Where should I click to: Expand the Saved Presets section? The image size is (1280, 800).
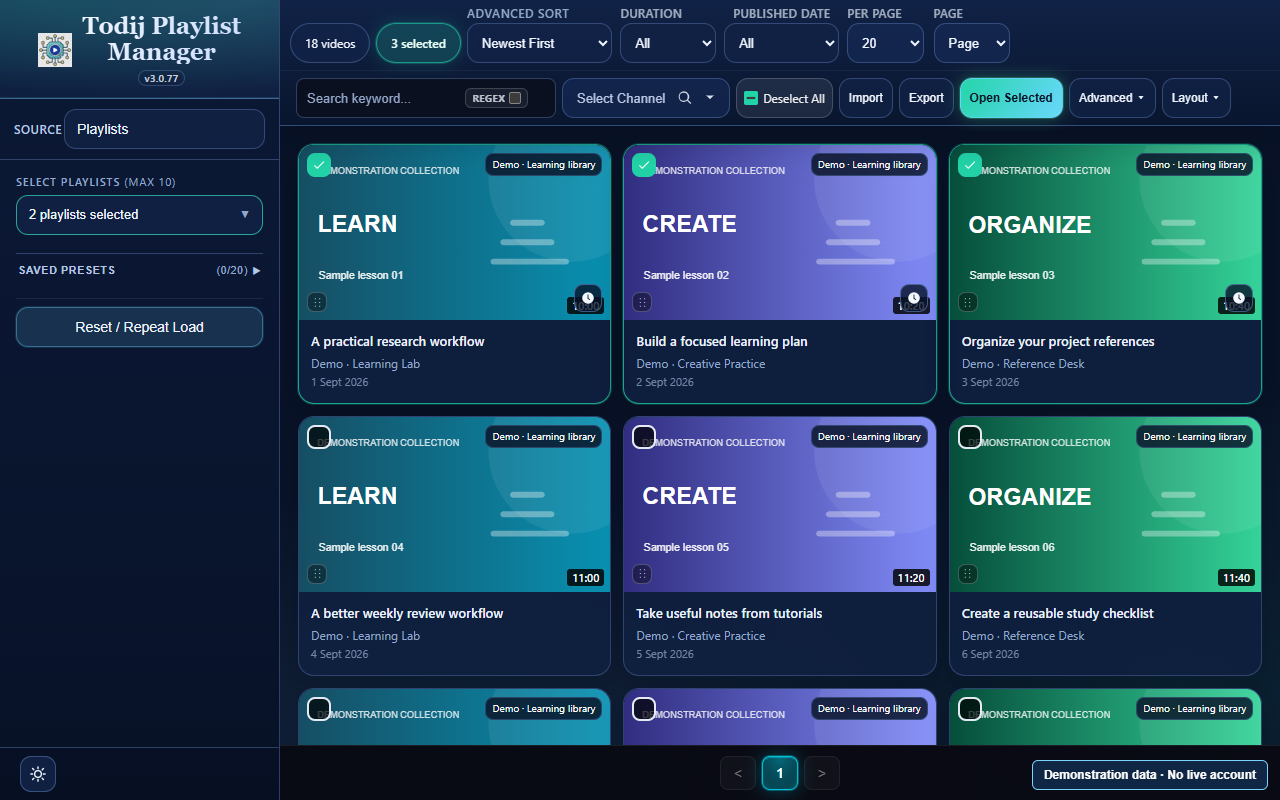point(139,270)
